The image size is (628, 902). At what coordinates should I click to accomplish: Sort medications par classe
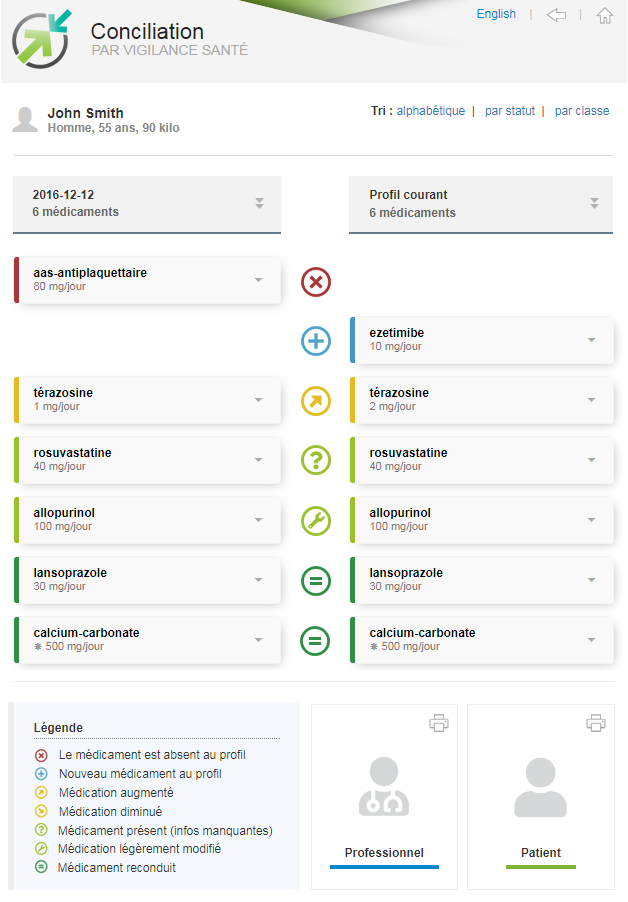tap(581, 111)
